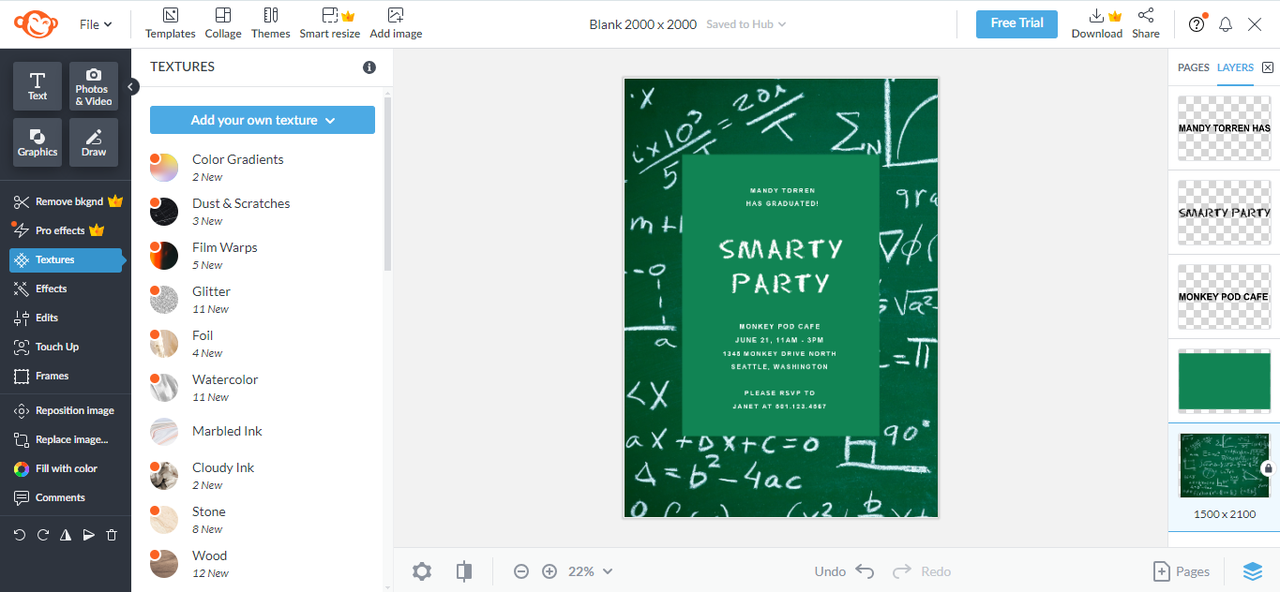Expand Add your own texture dropdown
1280x592 pixels.
(262, 120)
